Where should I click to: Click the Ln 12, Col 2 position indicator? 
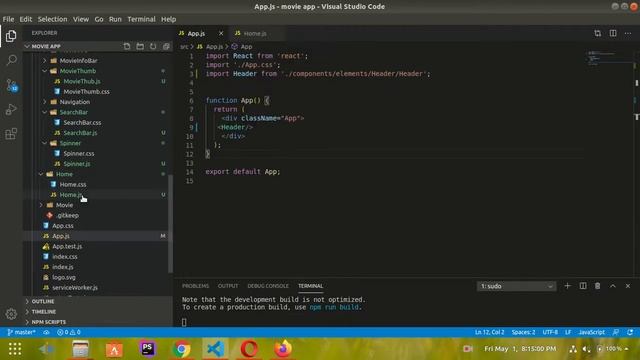pos(489,332)
